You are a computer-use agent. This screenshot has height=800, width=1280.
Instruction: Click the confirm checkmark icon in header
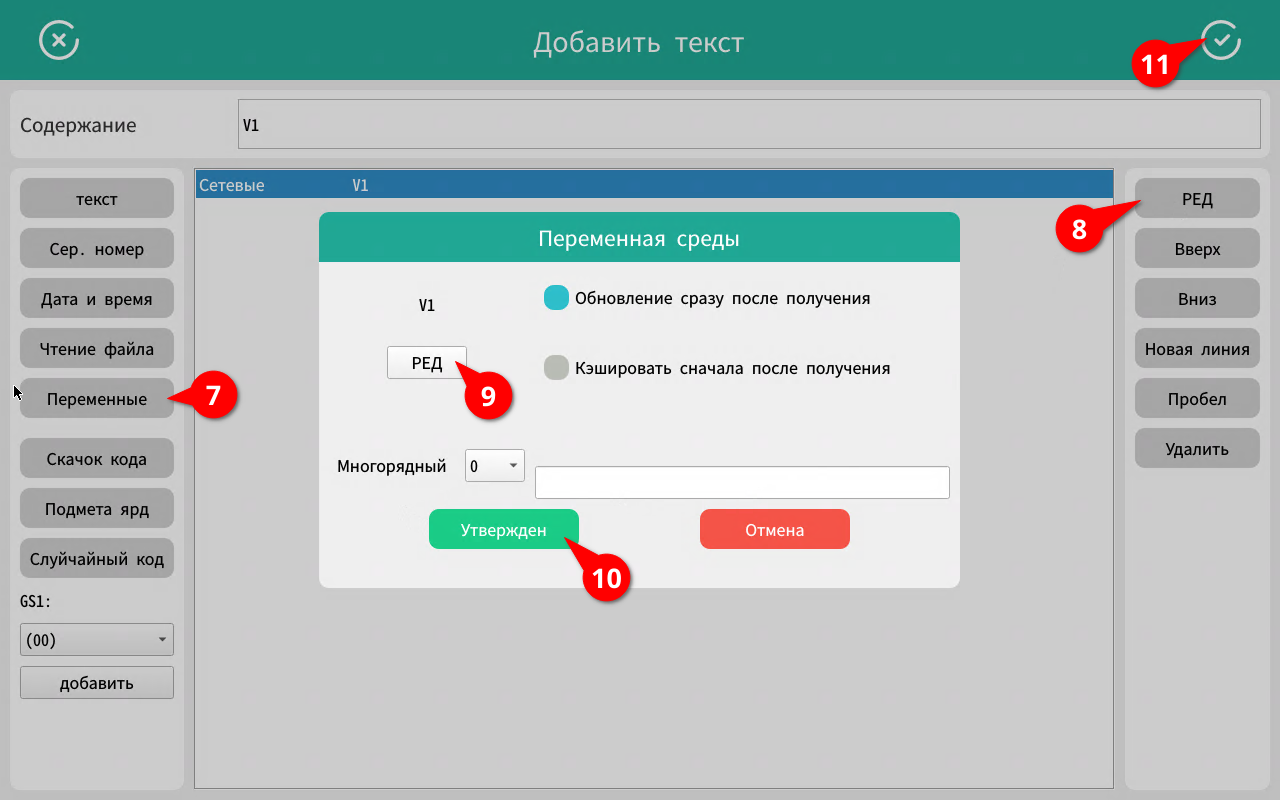1221,41
